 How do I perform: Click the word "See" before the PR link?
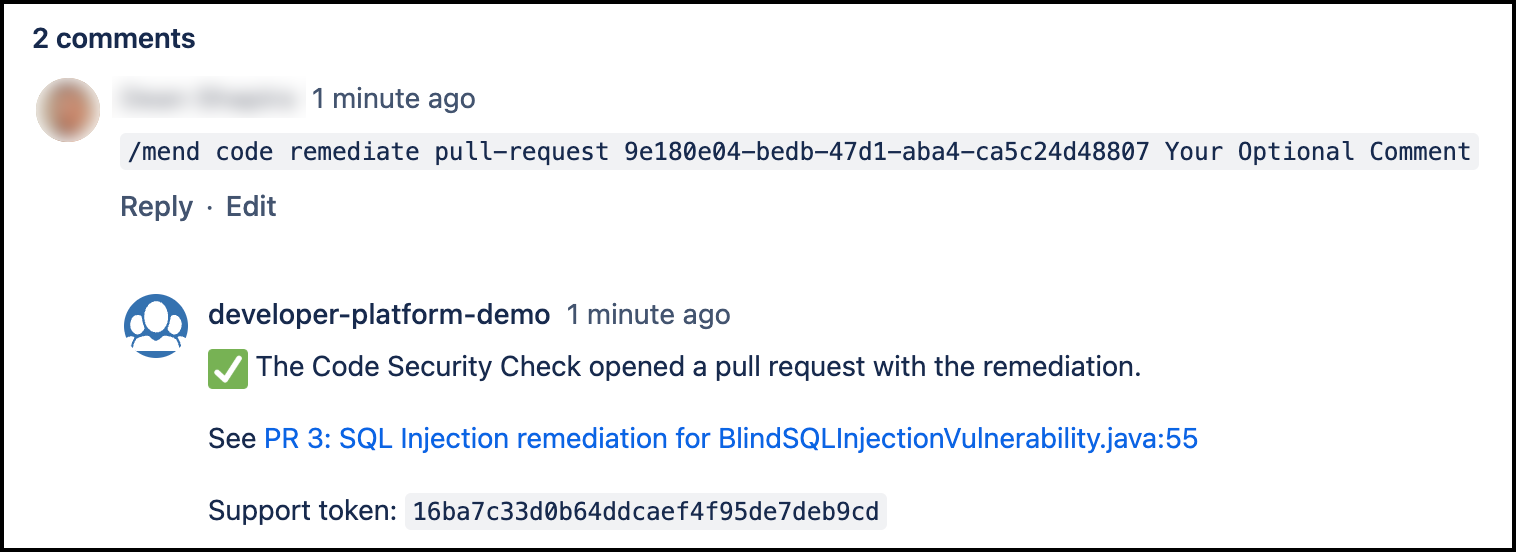pyautogui.click(x=232, y=439)
